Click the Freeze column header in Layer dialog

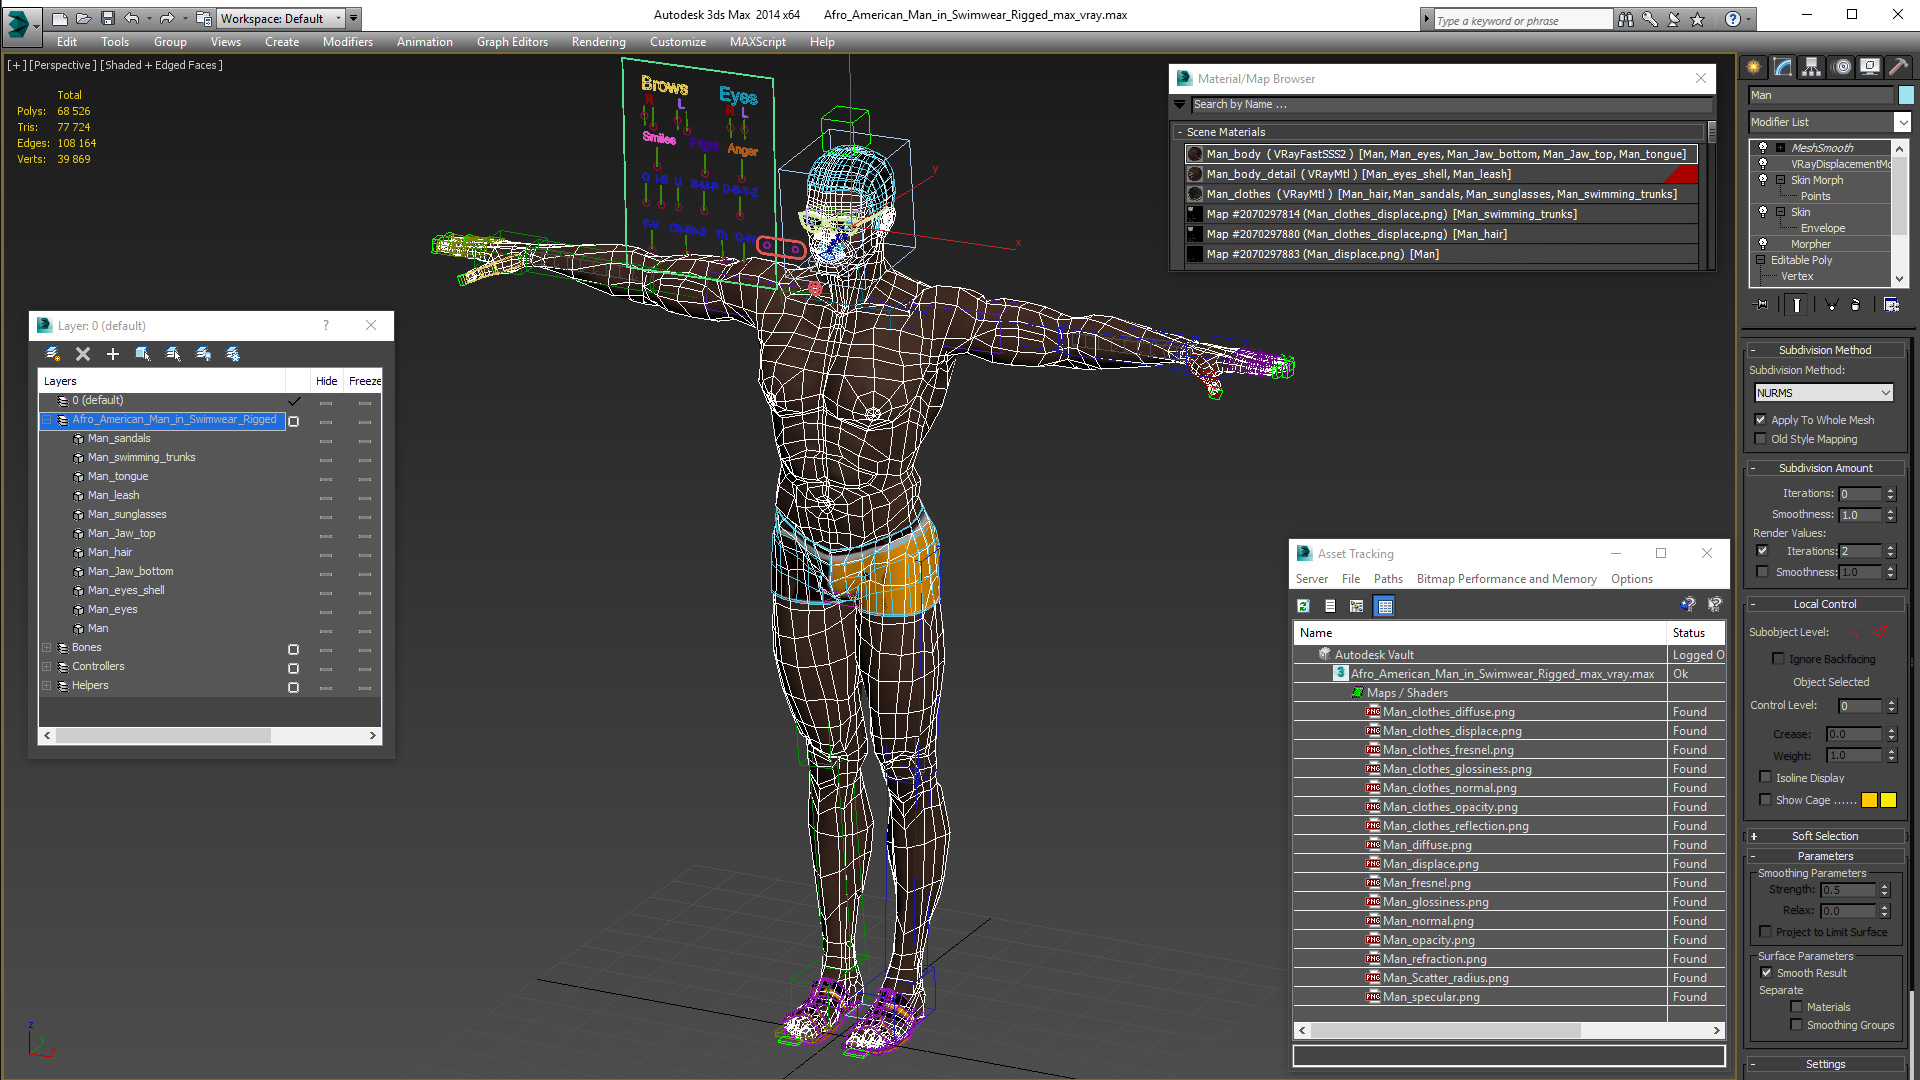(x=364, y=381)
